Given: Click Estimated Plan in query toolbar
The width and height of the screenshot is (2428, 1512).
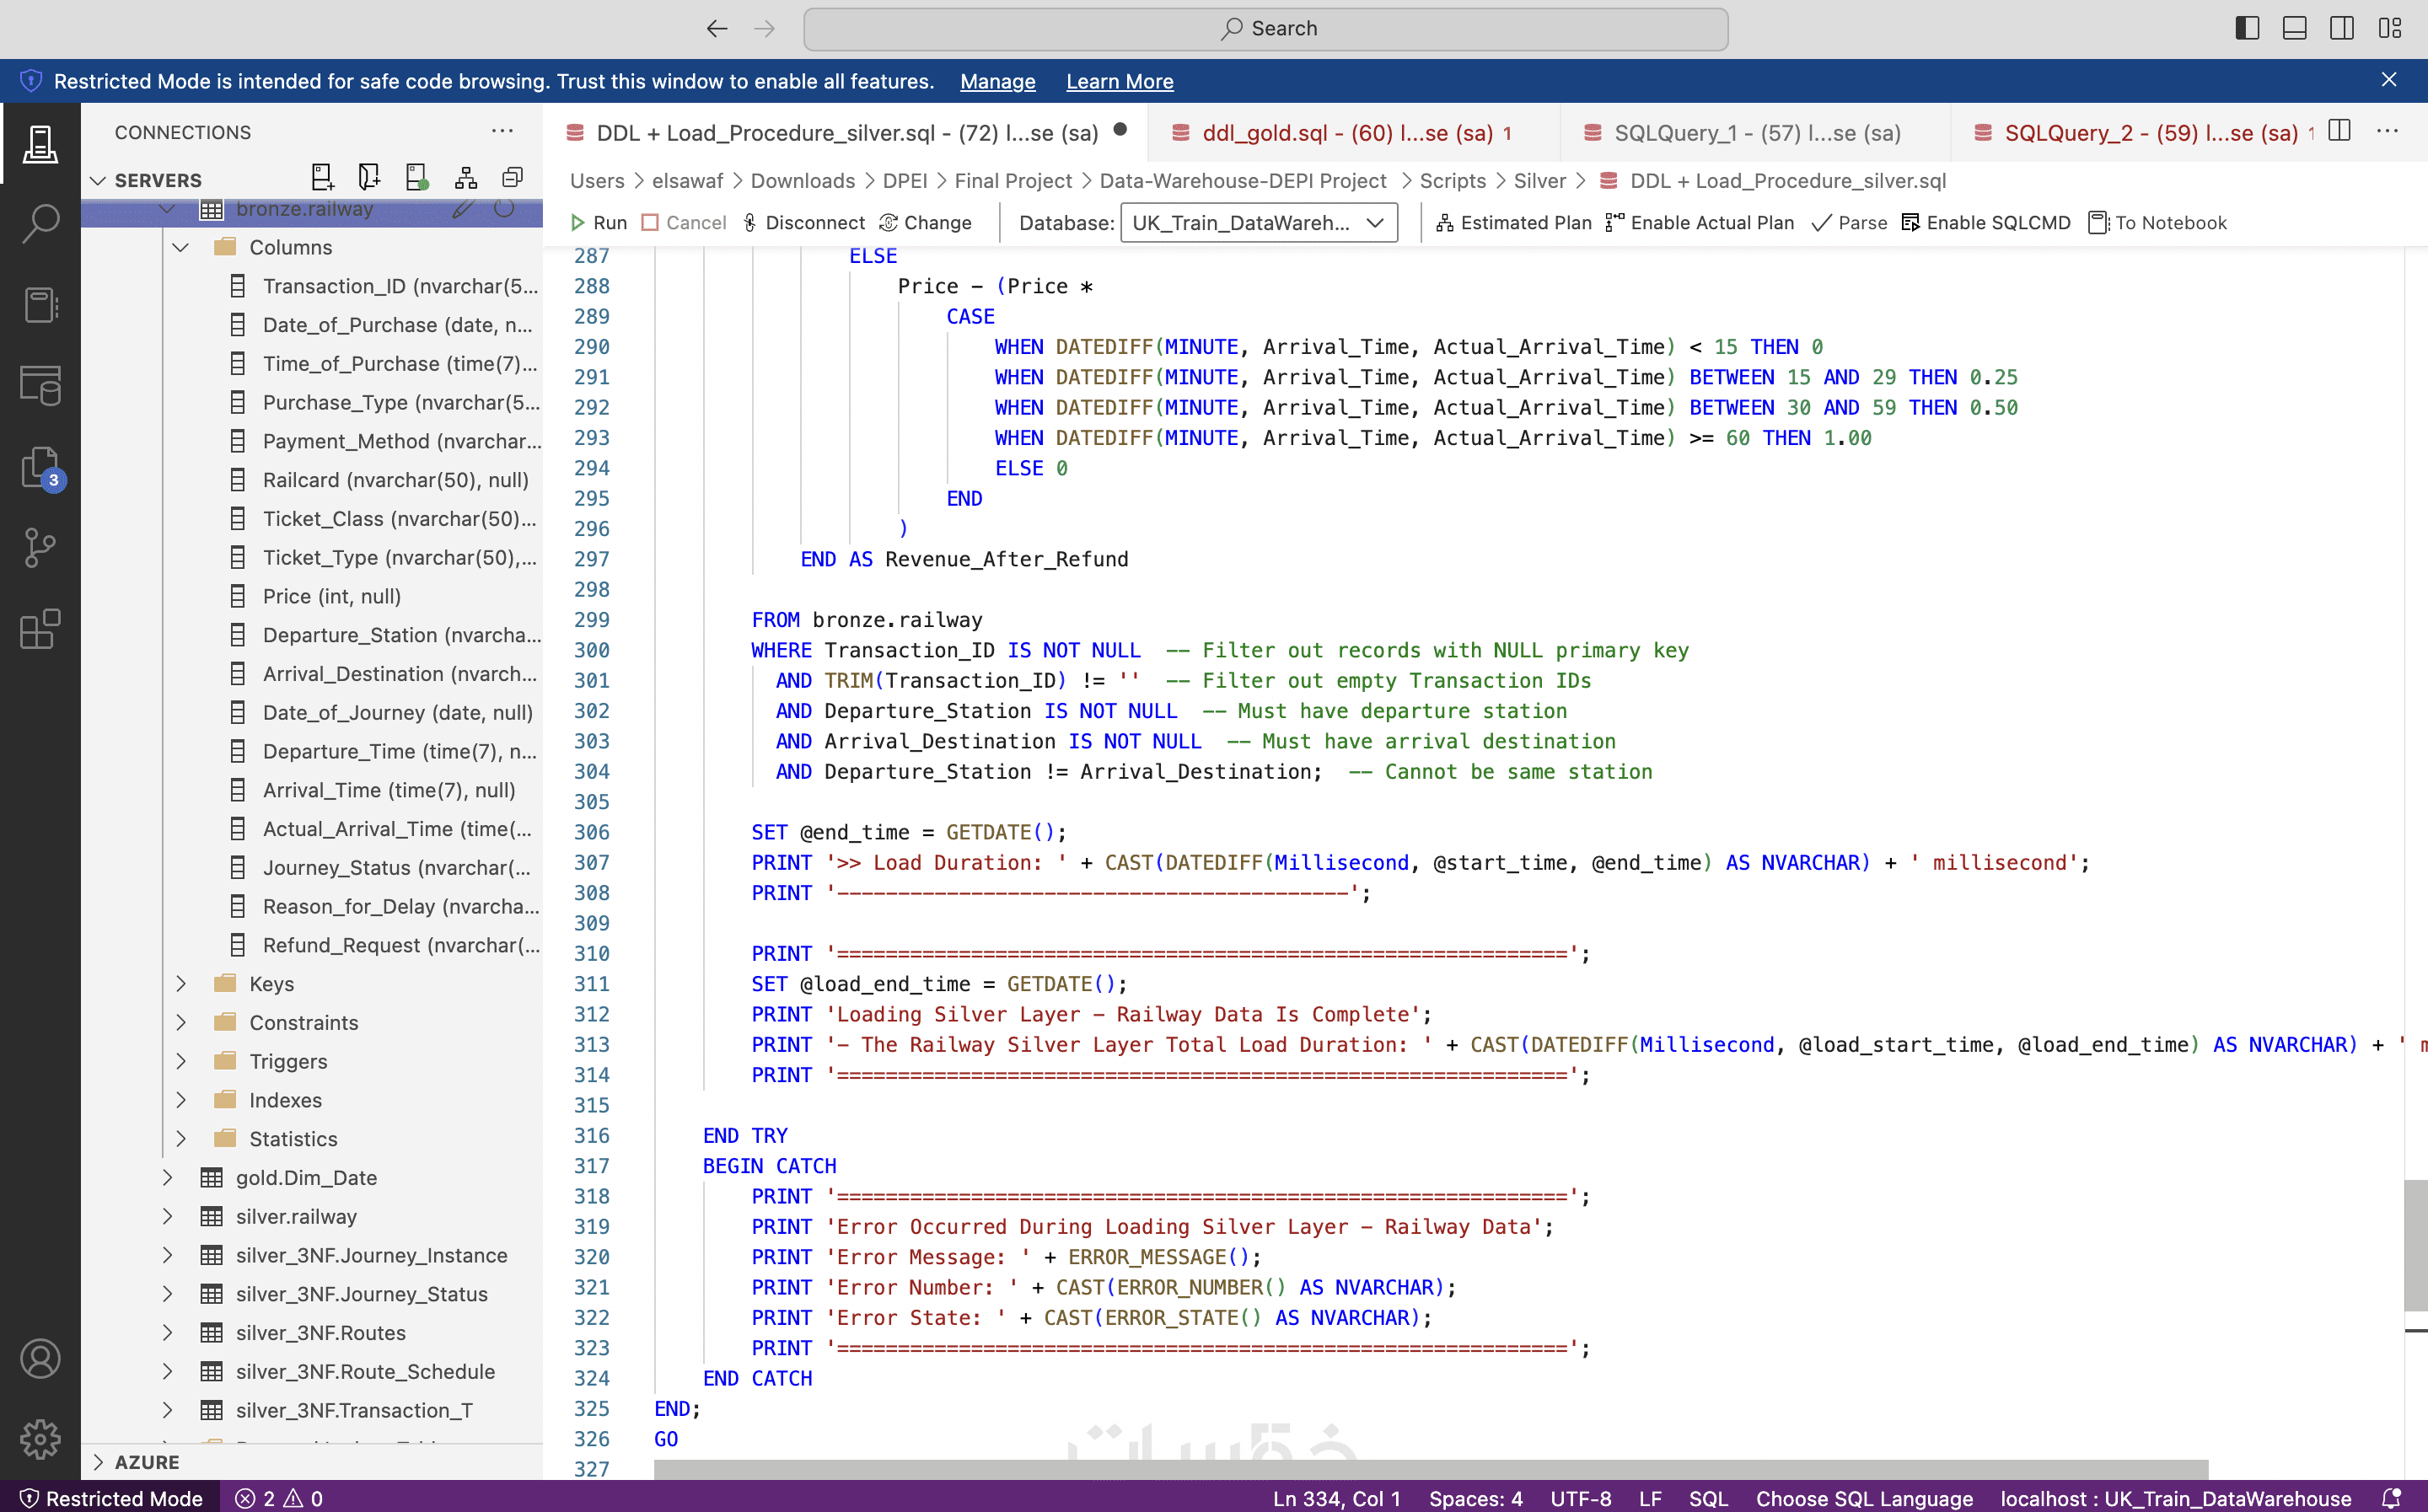Looking at the screenshot, I should pos(1513,223).
